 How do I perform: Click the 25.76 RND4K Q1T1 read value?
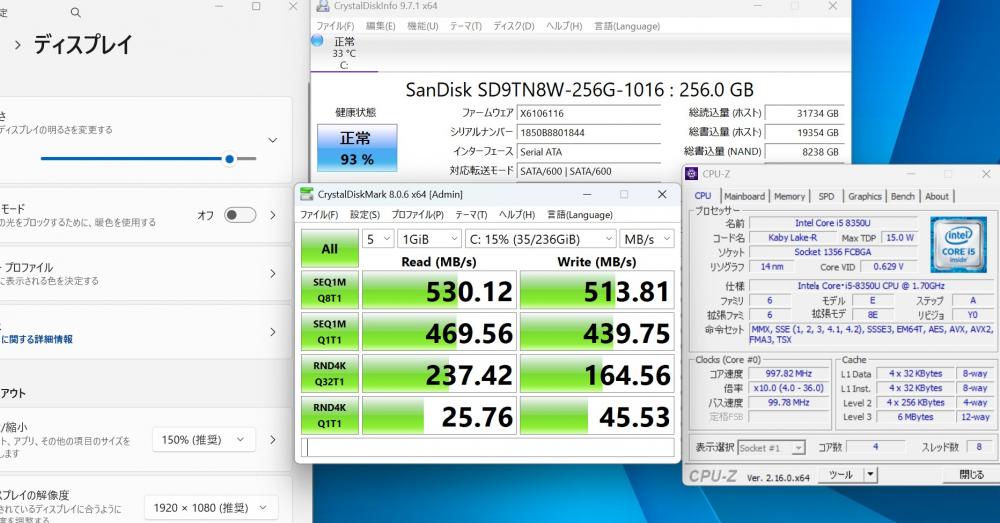439,415
